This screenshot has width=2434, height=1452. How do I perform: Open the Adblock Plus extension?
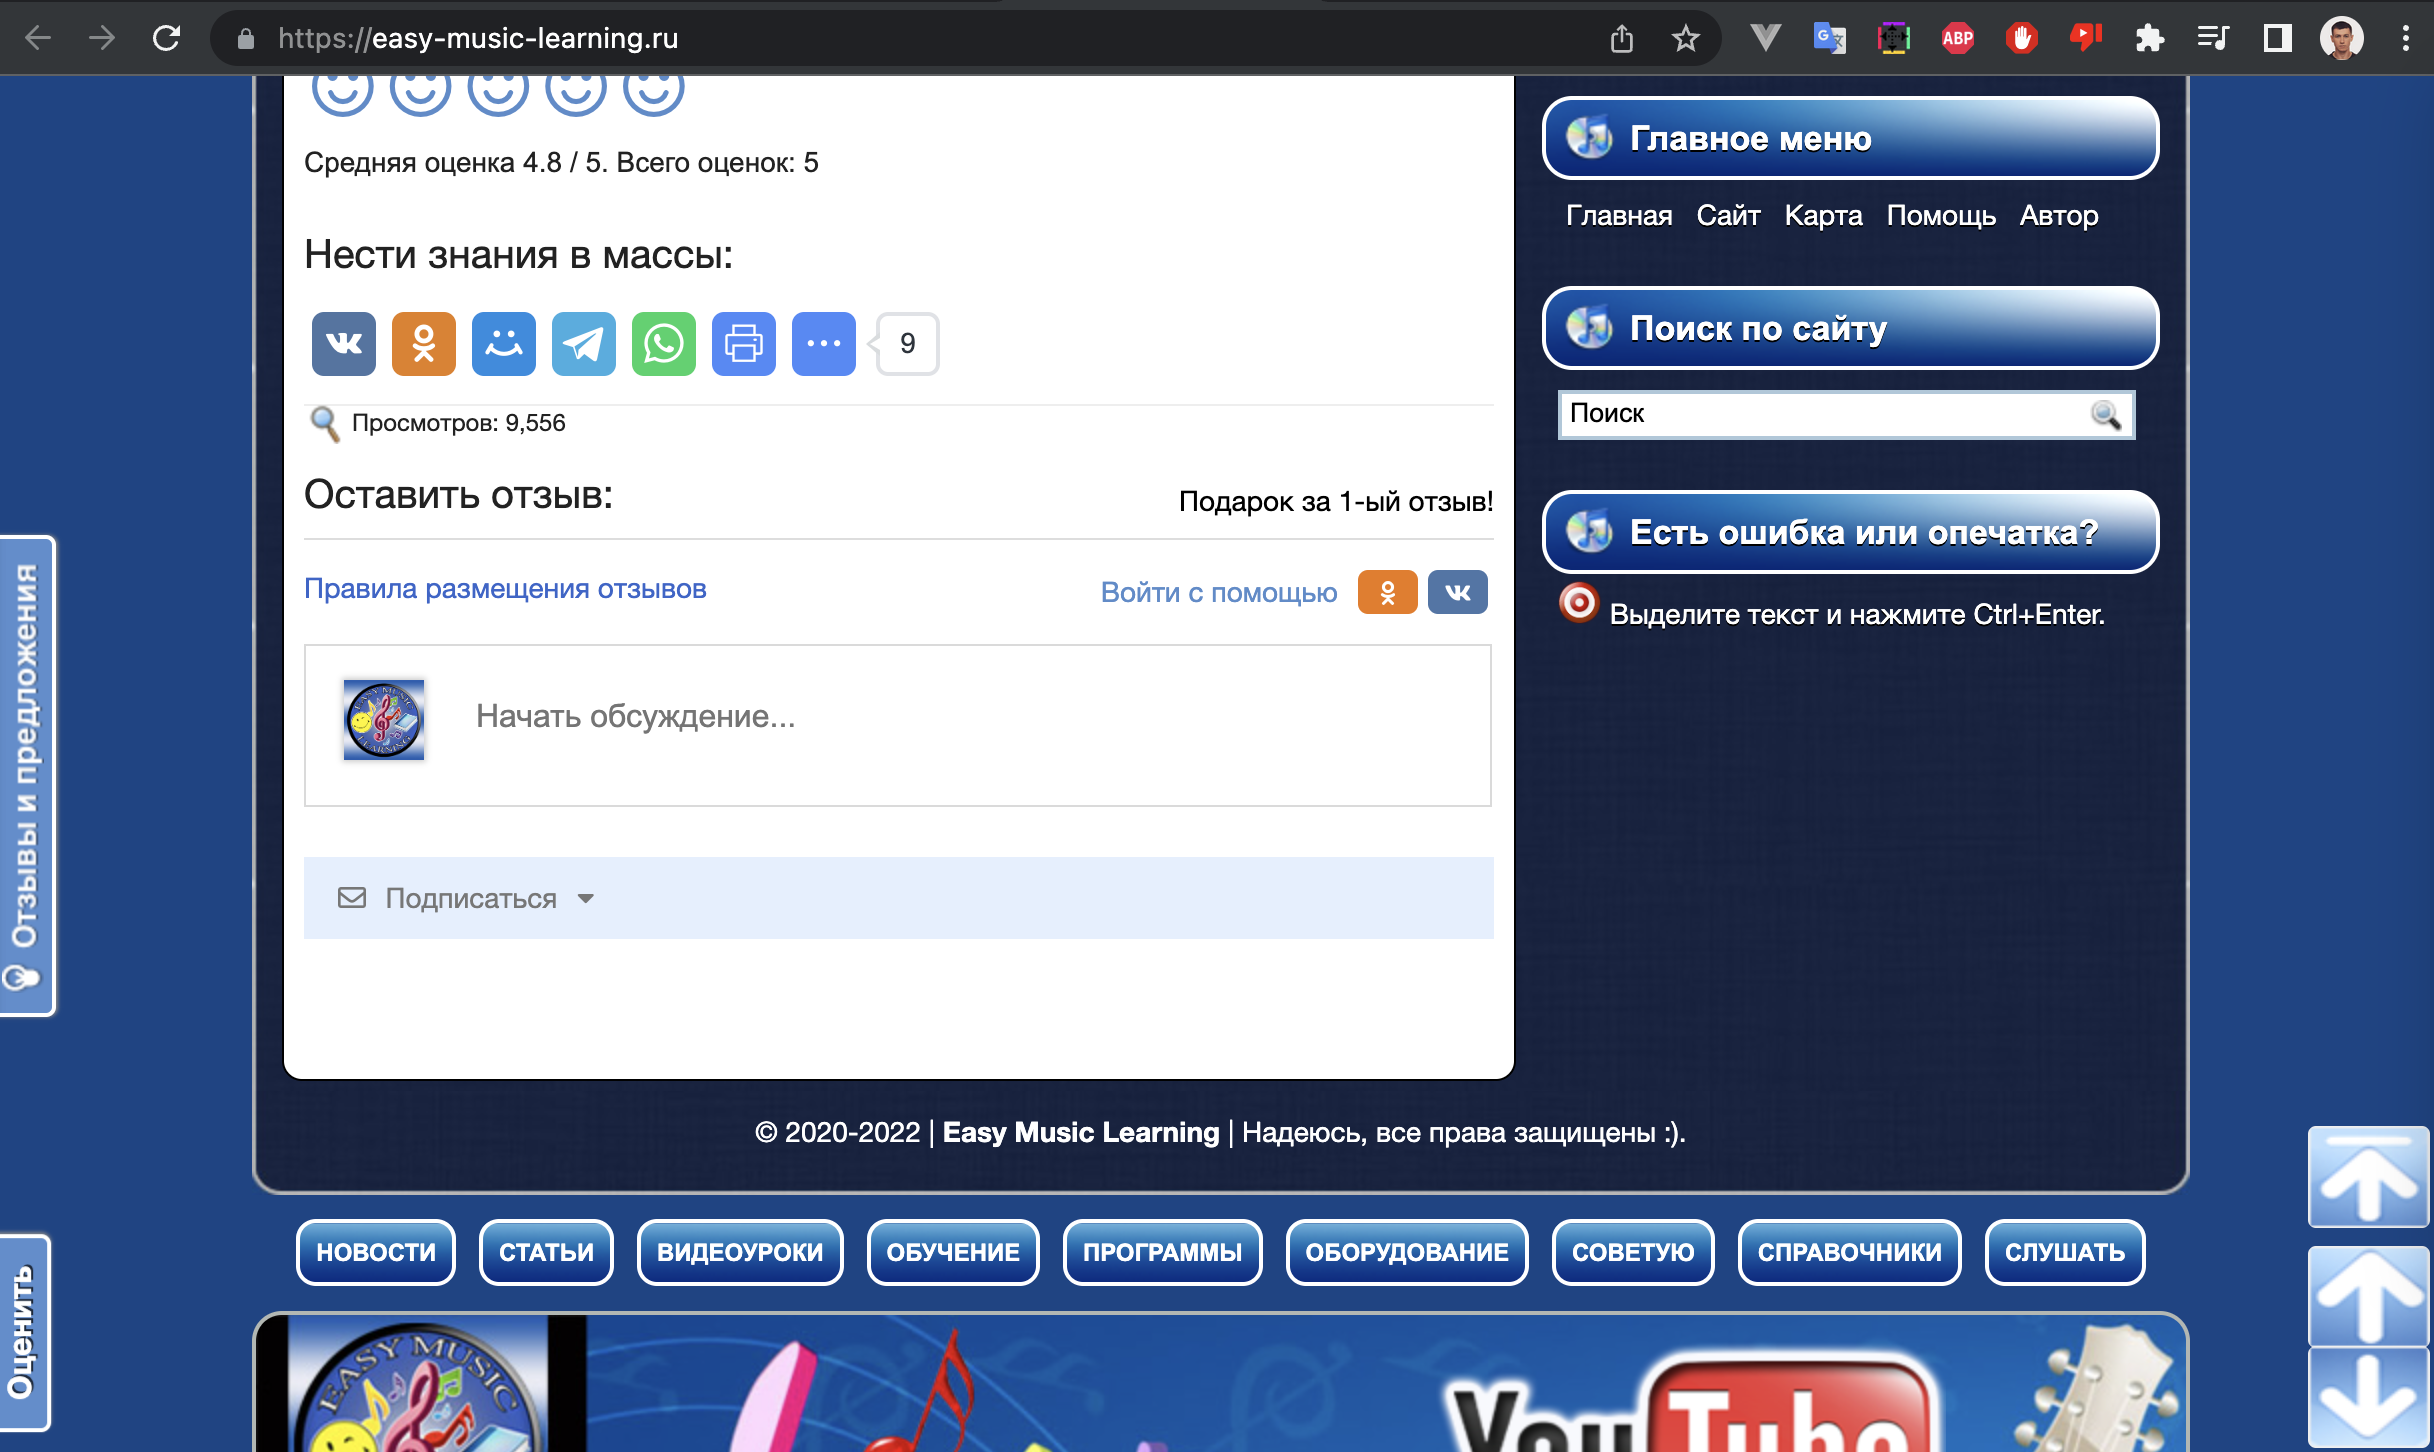click(1957, 38)
